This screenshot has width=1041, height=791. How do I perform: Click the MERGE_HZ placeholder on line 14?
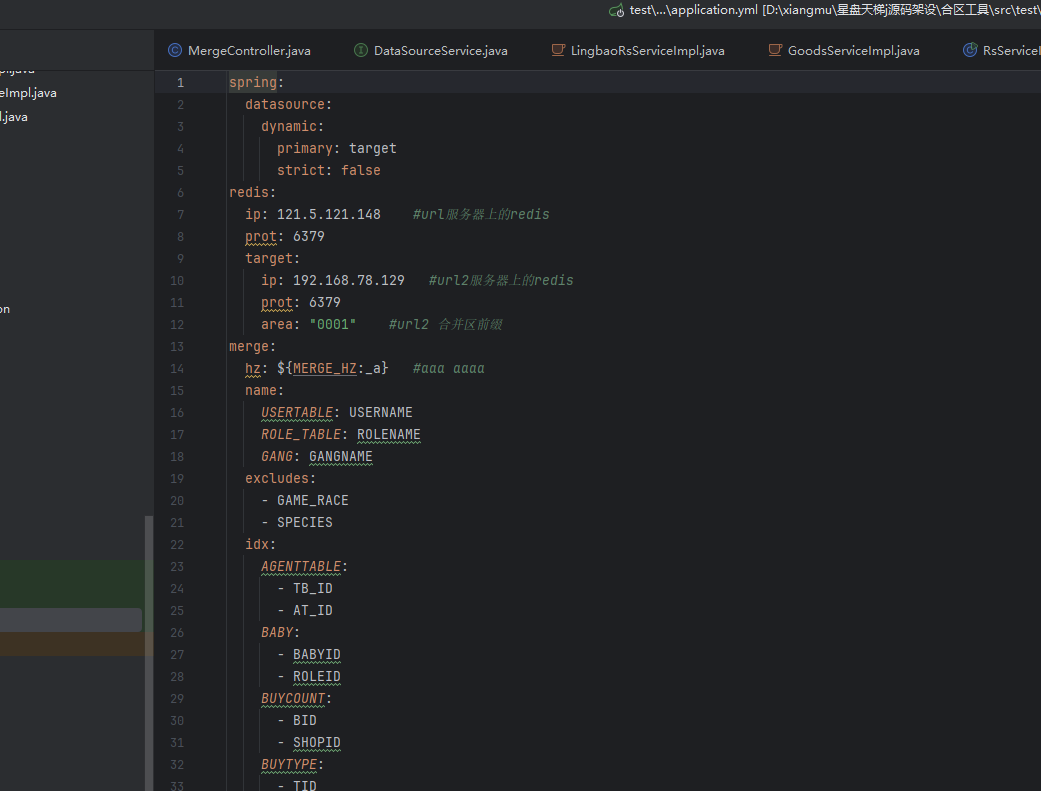325,369
